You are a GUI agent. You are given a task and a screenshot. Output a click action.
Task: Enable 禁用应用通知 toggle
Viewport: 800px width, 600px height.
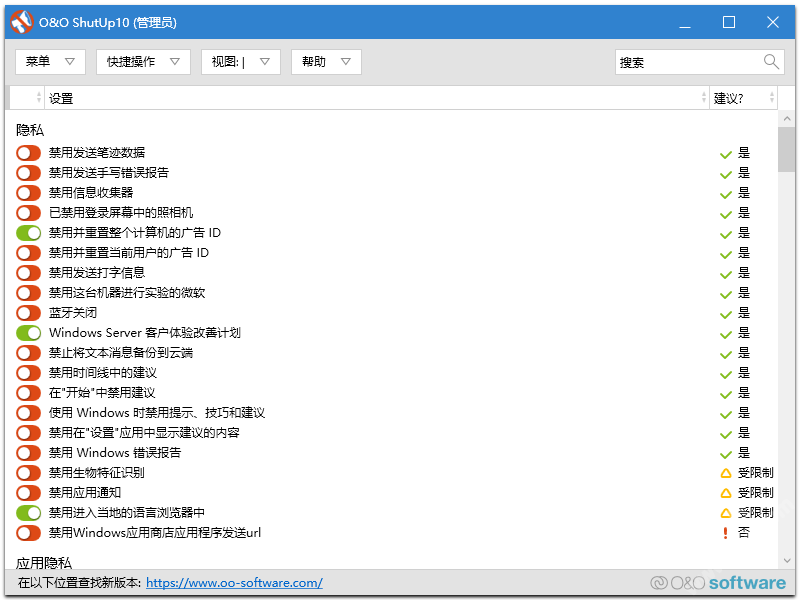click(28, 492)
